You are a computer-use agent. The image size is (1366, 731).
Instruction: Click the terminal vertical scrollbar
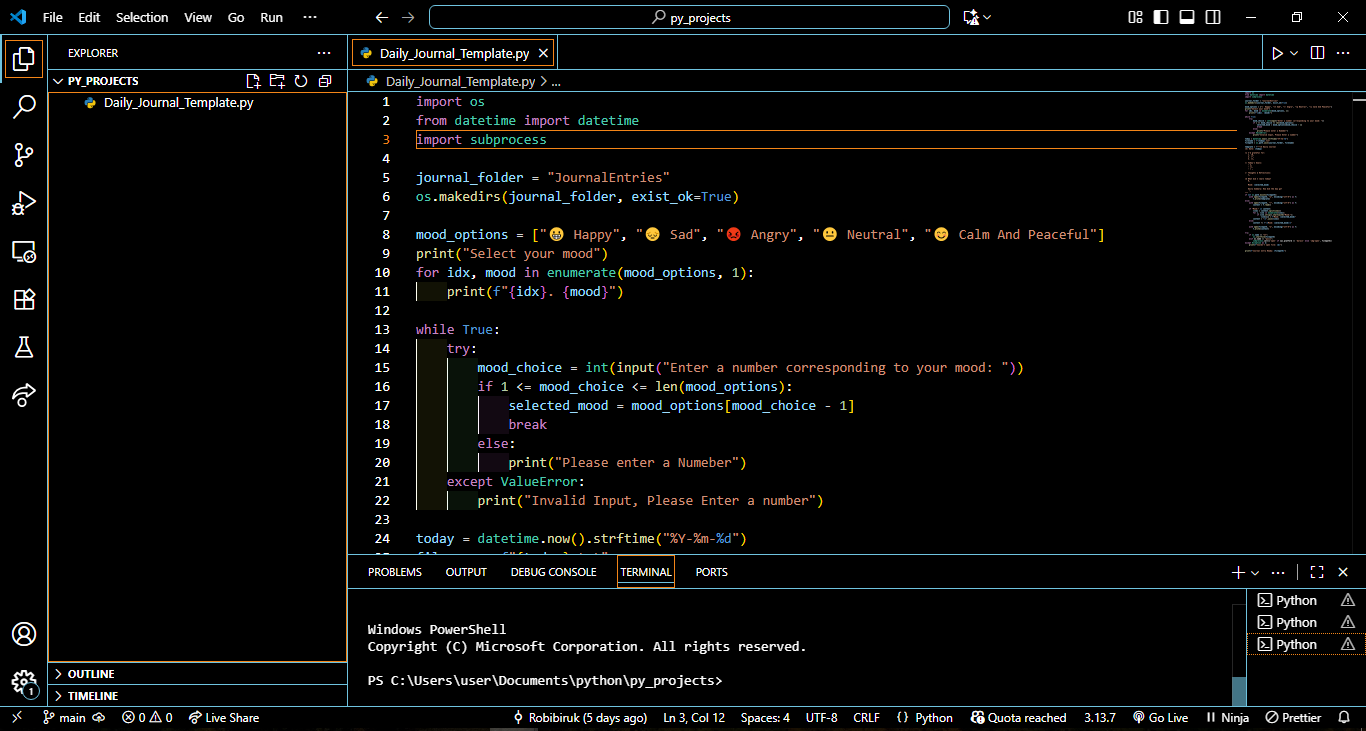(1239, 690)
